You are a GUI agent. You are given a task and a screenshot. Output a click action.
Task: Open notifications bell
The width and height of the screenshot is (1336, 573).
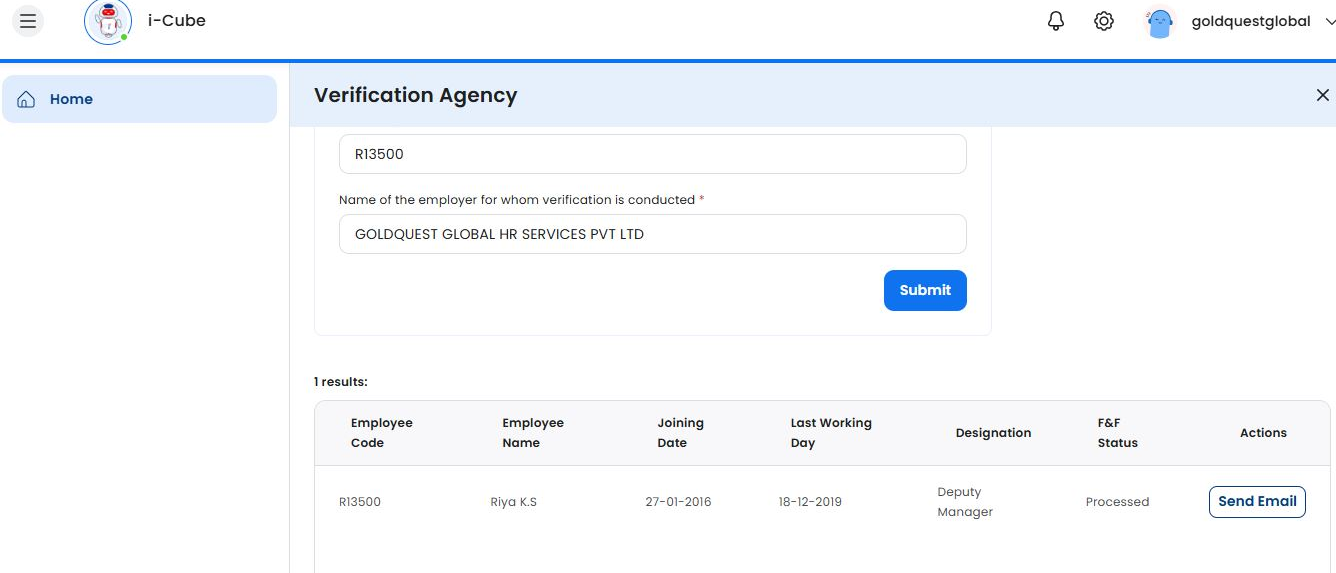(x=1056, y=21)
